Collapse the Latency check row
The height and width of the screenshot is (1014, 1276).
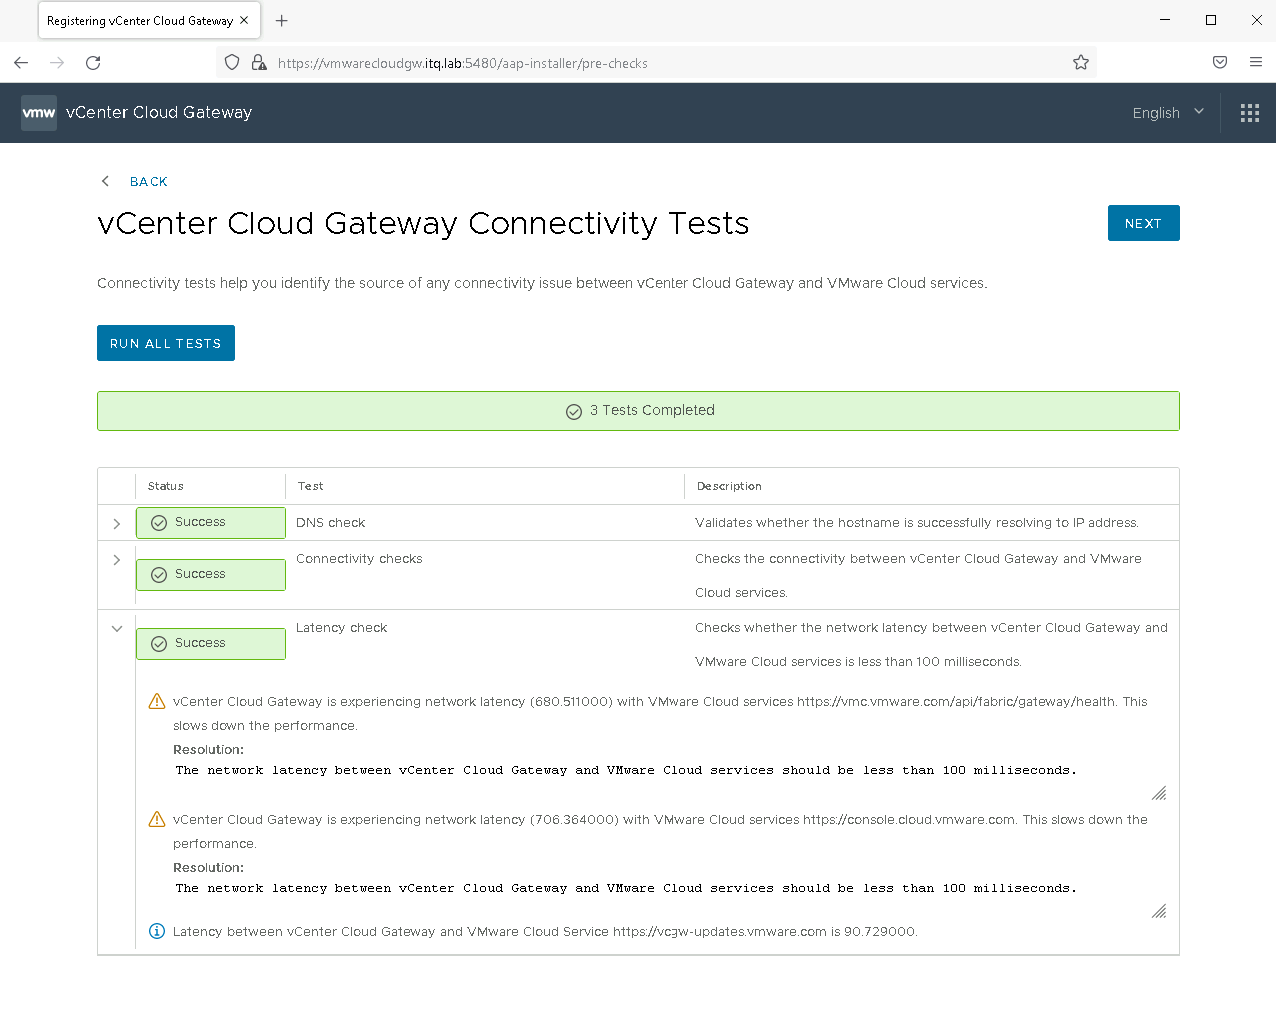[117, 629]
